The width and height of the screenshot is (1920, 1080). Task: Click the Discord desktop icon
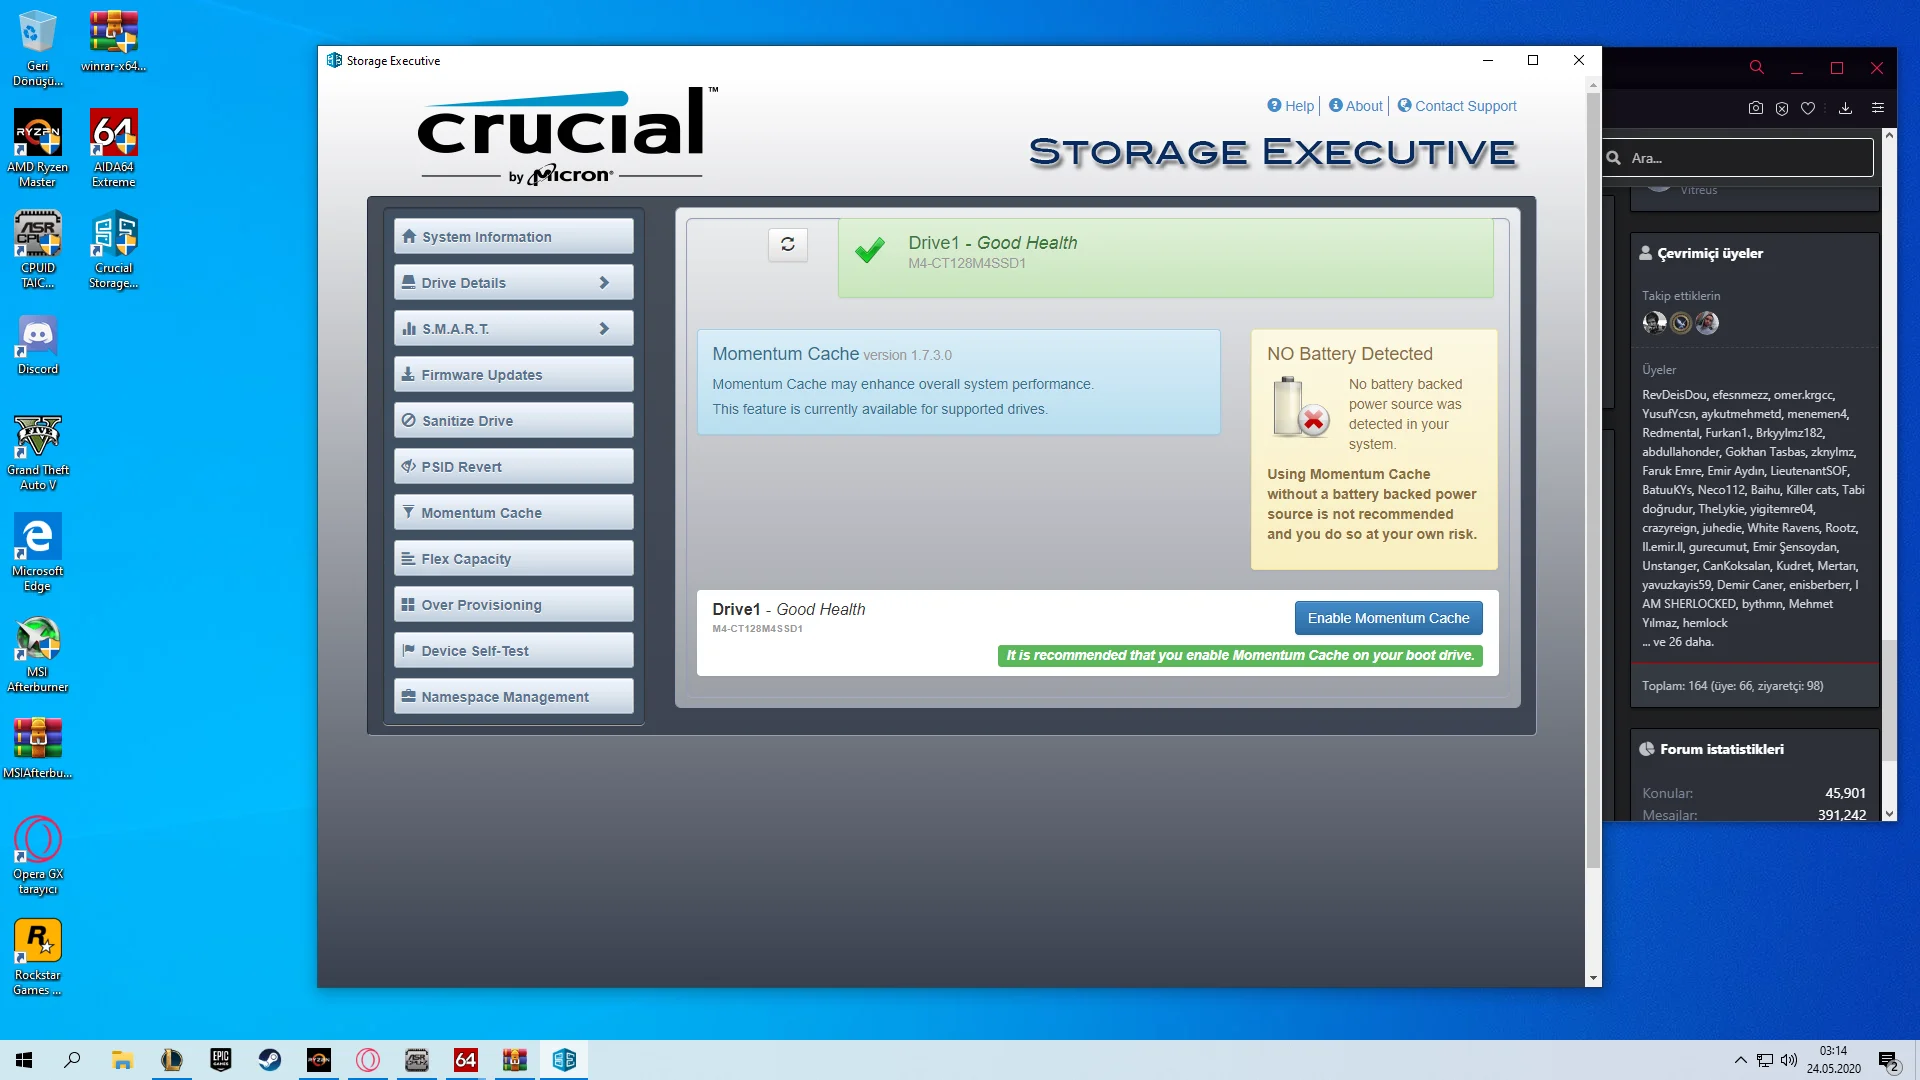coord(38,346)
